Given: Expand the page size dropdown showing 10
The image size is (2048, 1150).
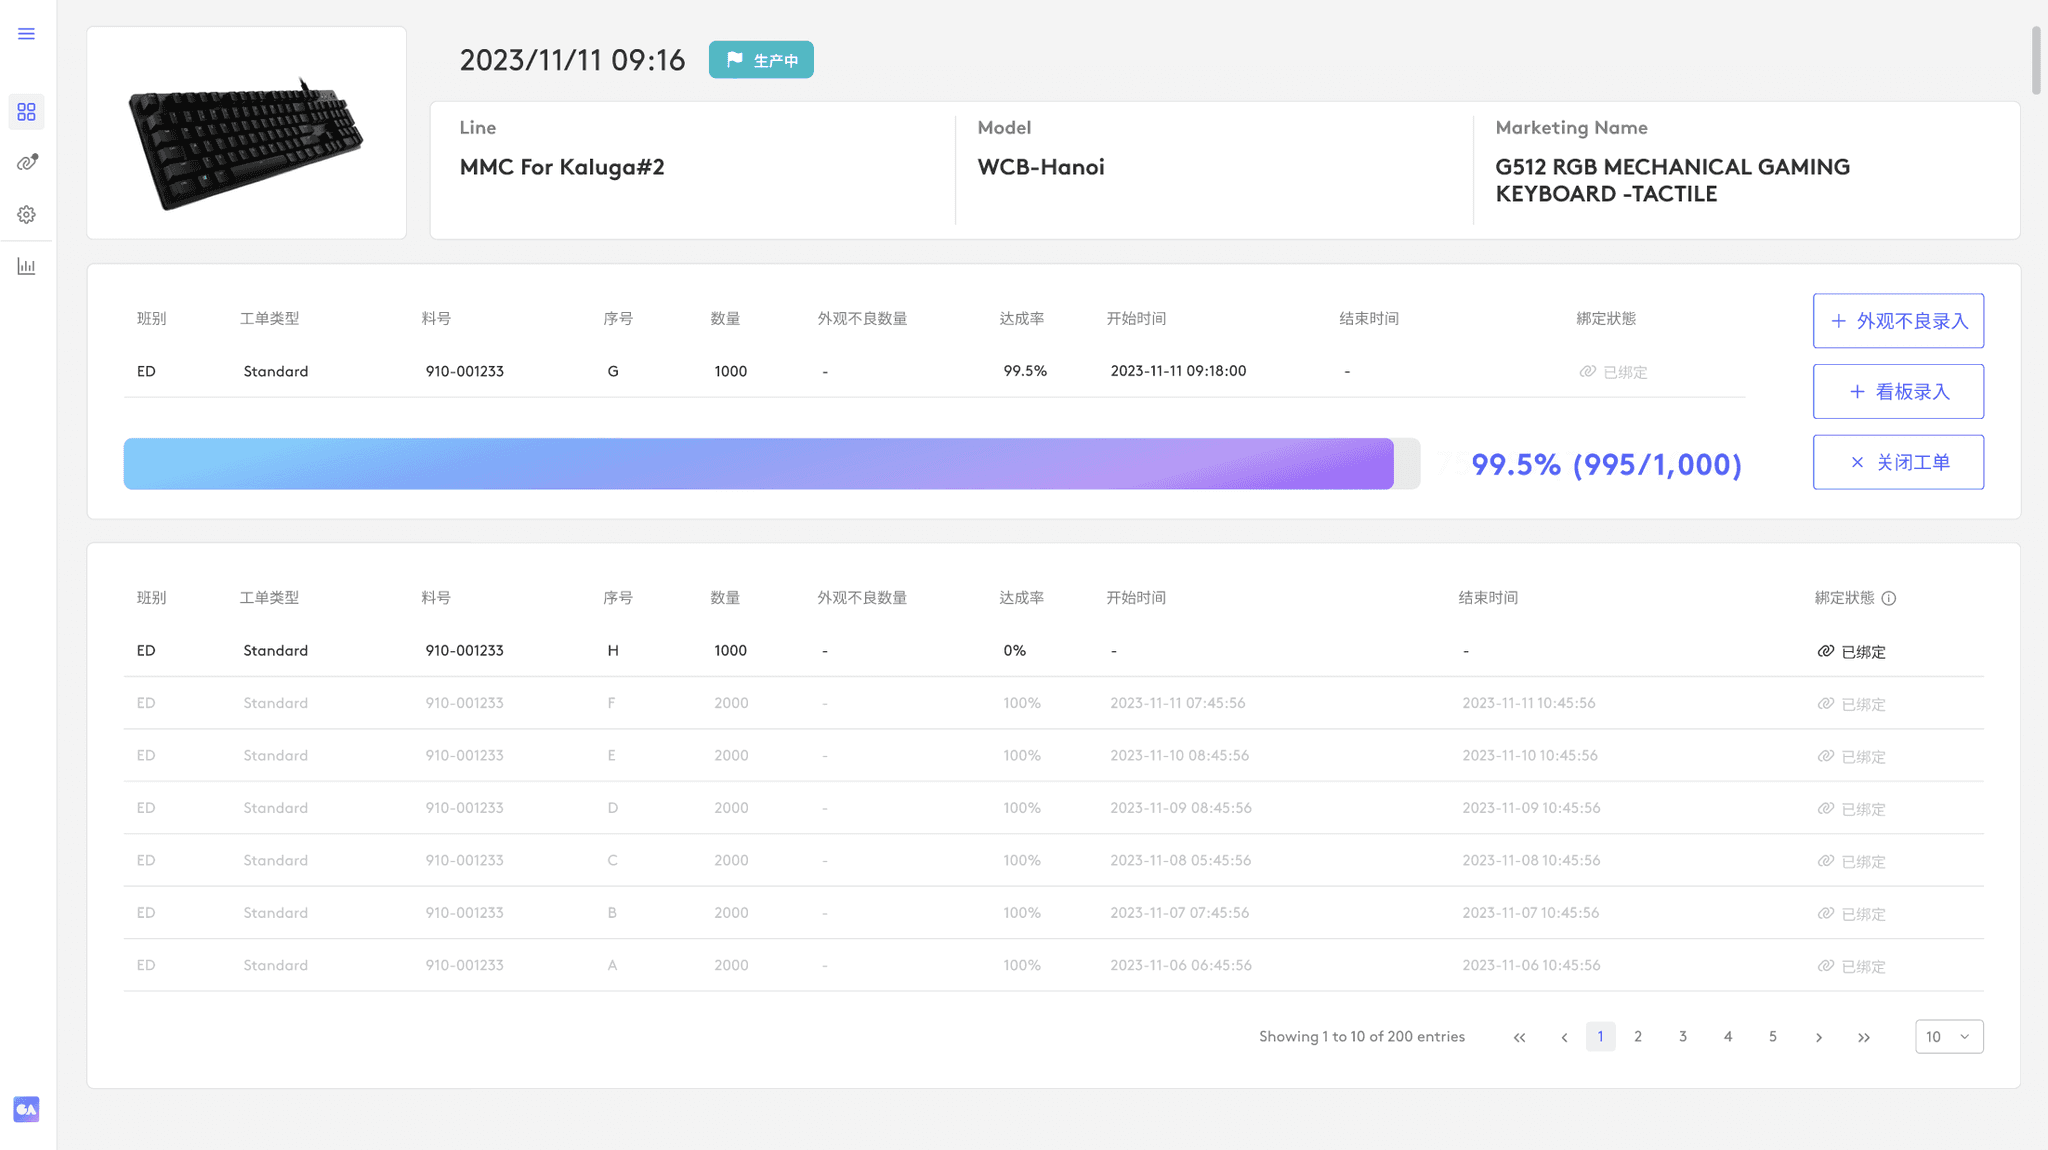Looking at the screenshot, I should click(1948, 1037).
